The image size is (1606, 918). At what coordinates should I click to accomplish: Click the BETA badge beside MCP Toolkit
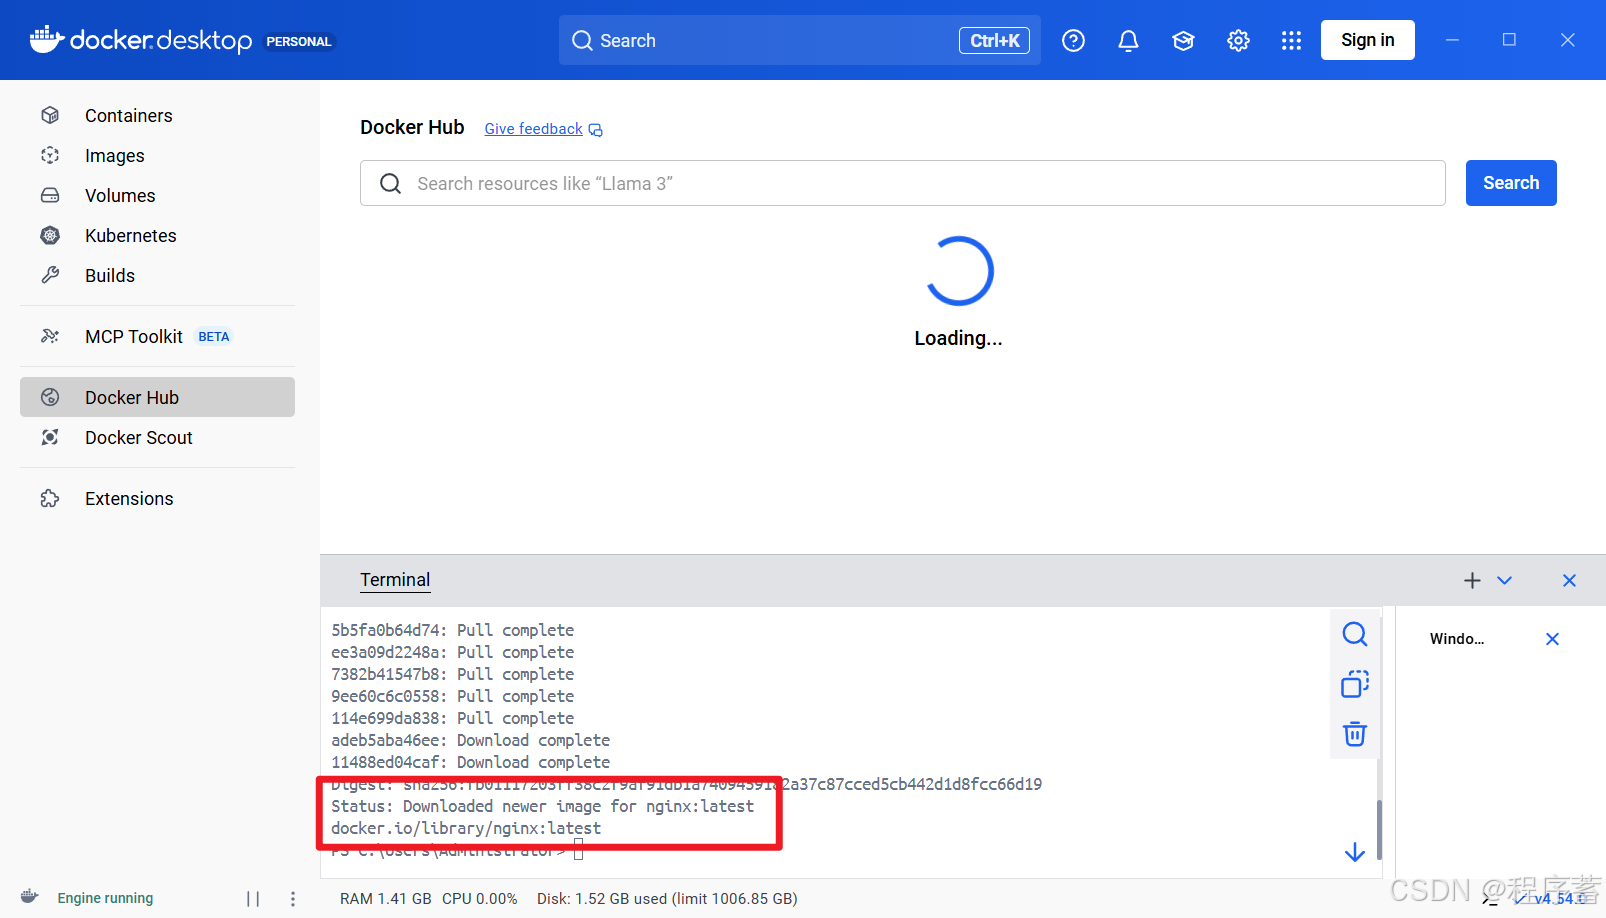214,337
